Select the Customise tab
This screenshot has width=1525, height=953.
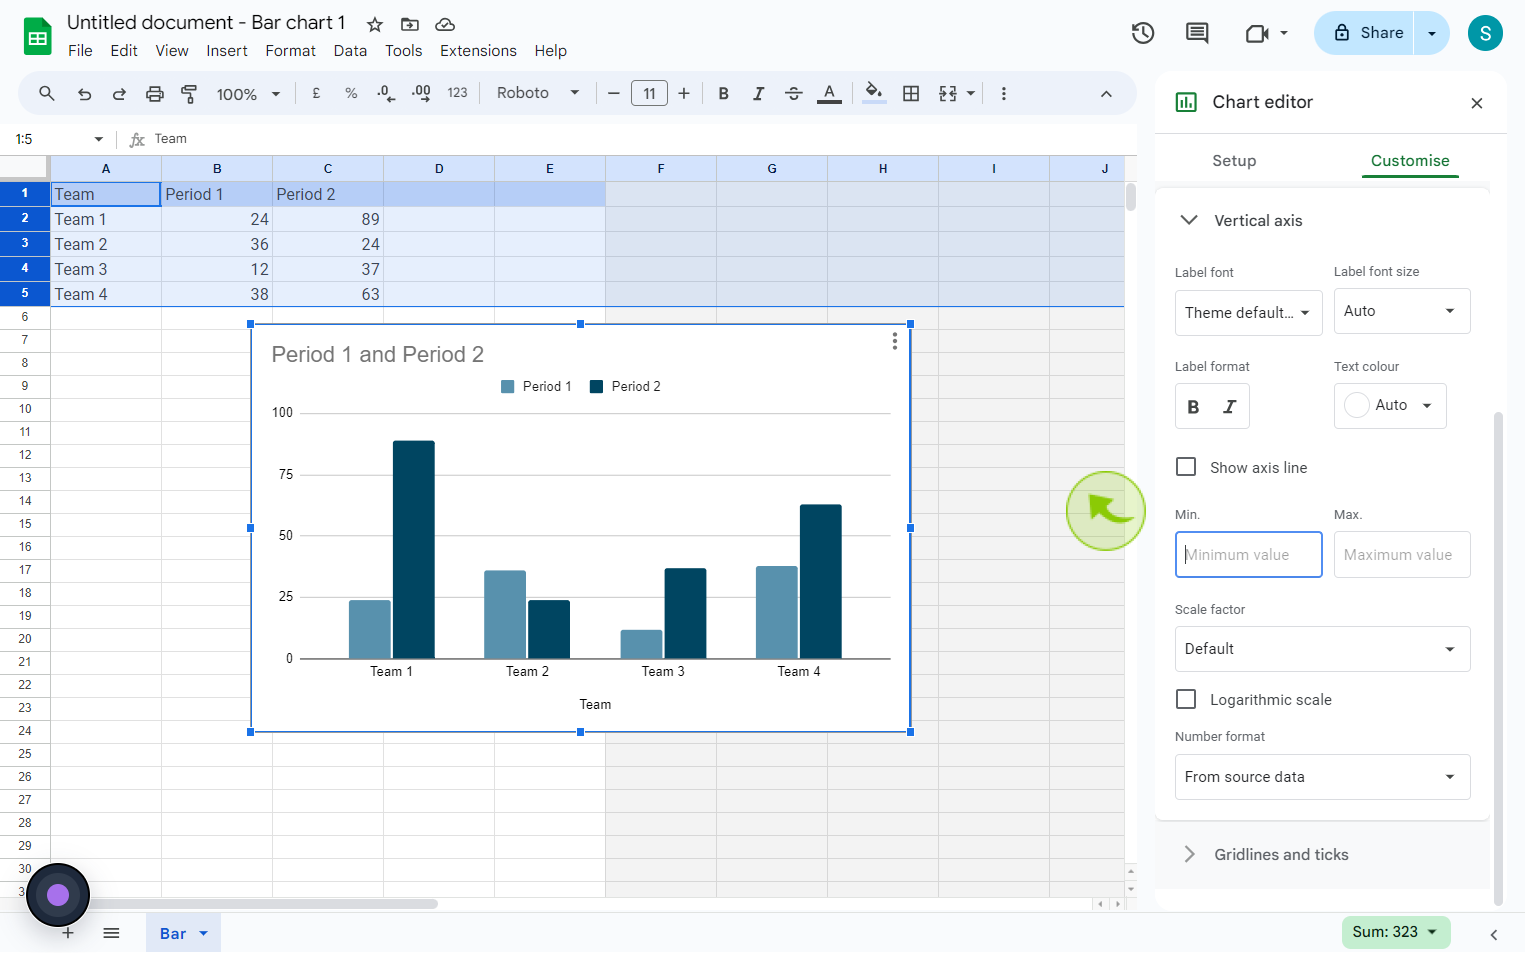point(1410,161)
